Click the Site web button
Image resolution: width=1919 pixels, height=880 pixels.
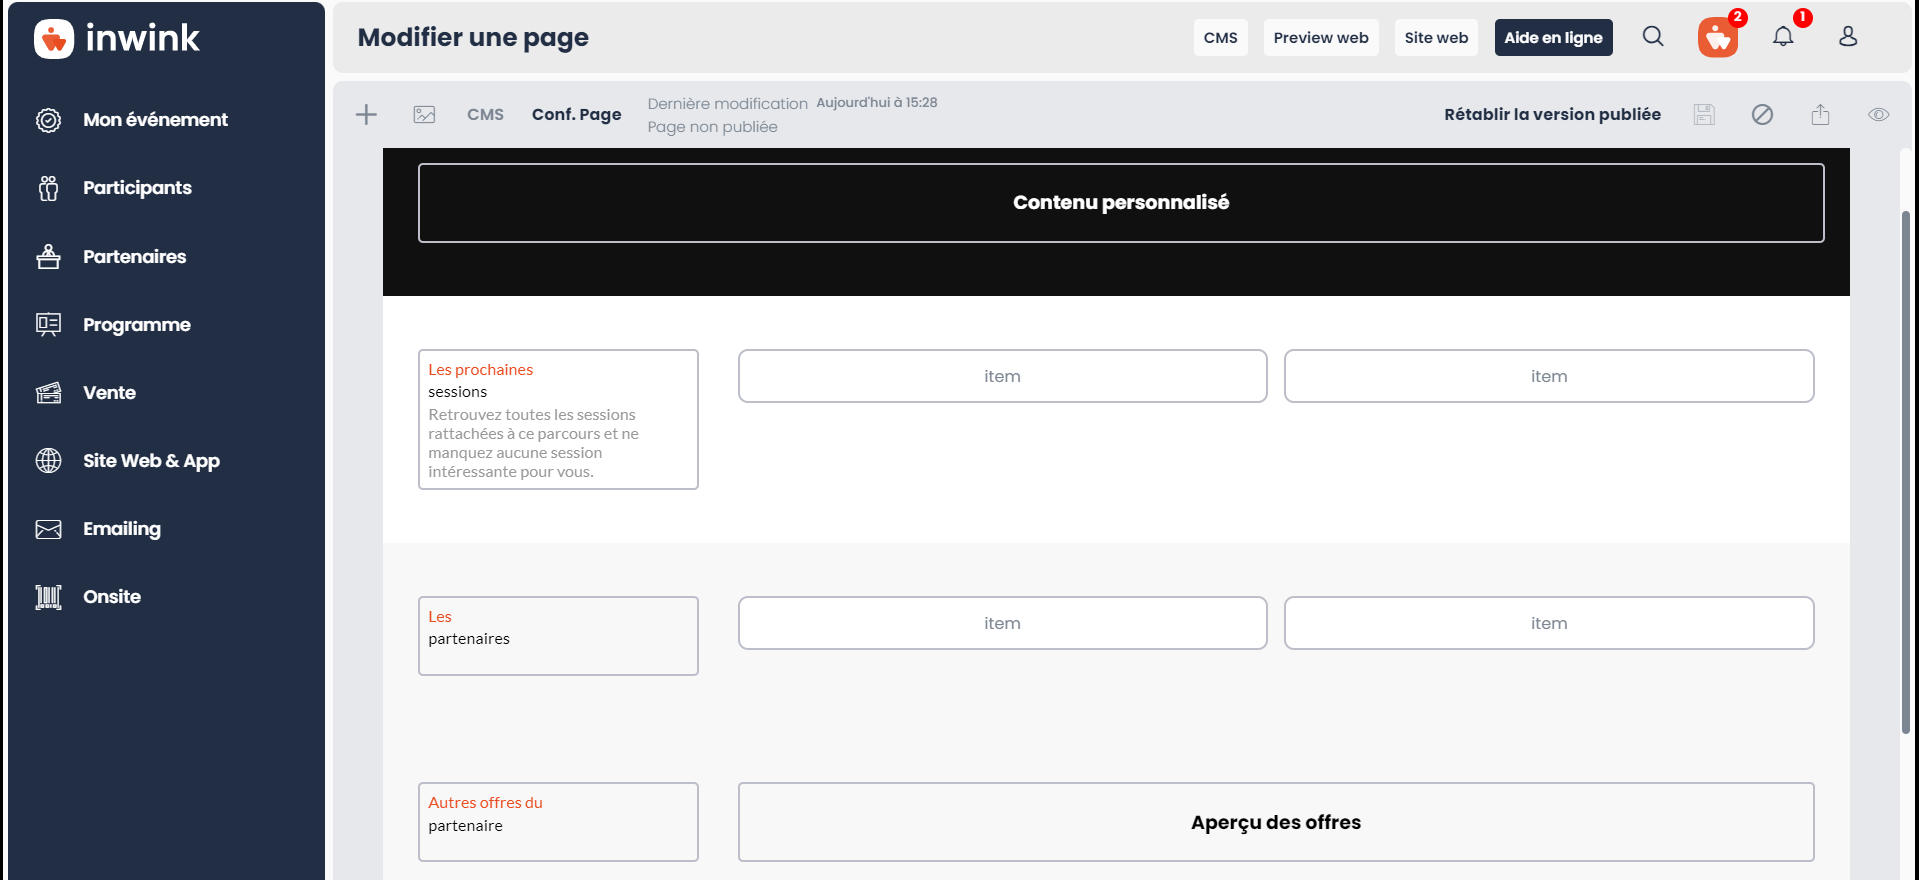[x=1436, y=38]
